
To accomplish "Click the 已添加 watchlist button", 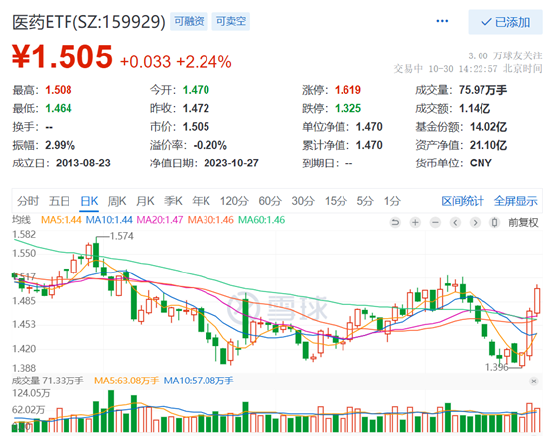I will click(505, 22).
